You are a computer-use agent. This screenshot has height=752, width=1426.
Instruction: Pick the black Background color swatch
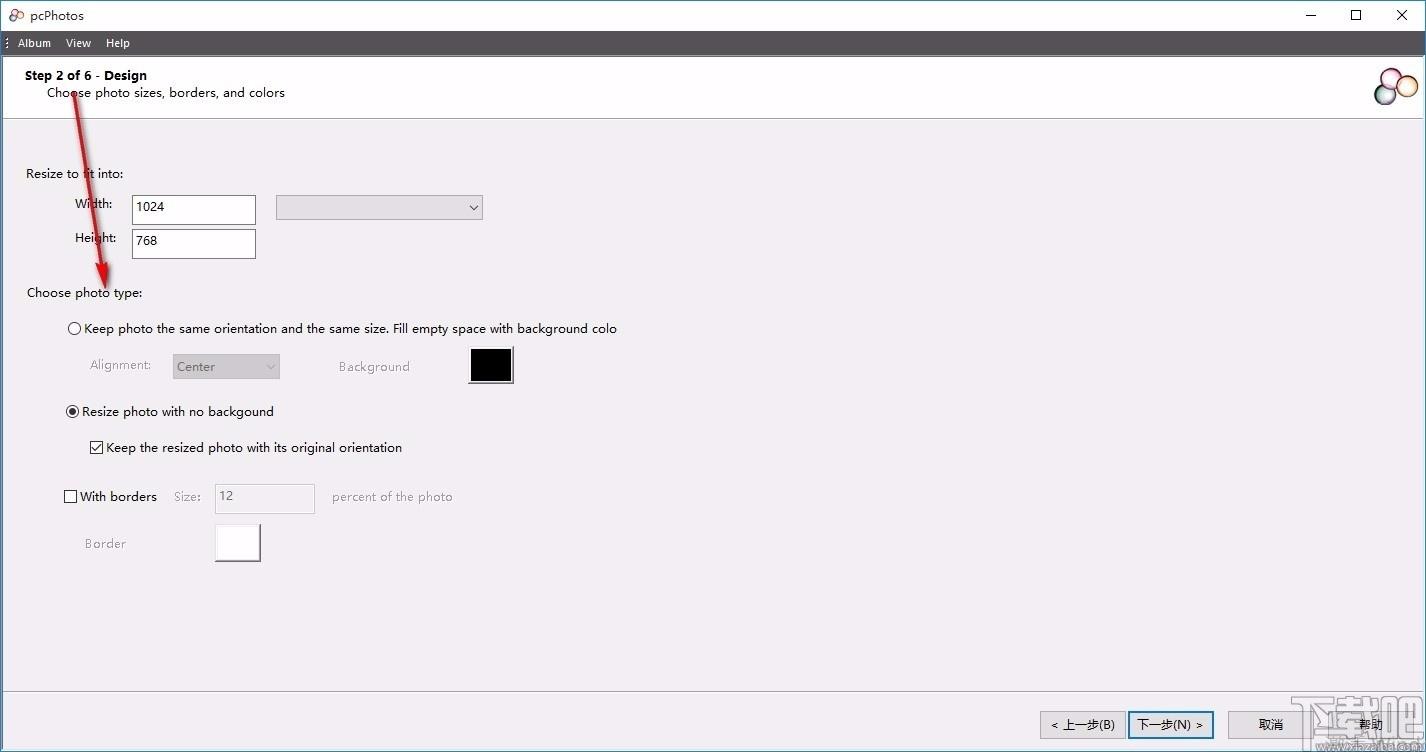tap(491, 365)
